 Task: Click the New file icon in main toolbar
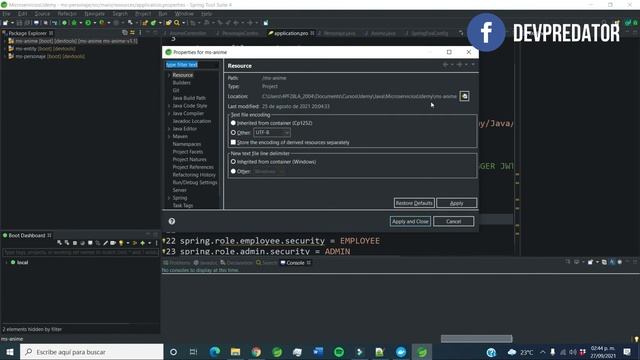6,23
